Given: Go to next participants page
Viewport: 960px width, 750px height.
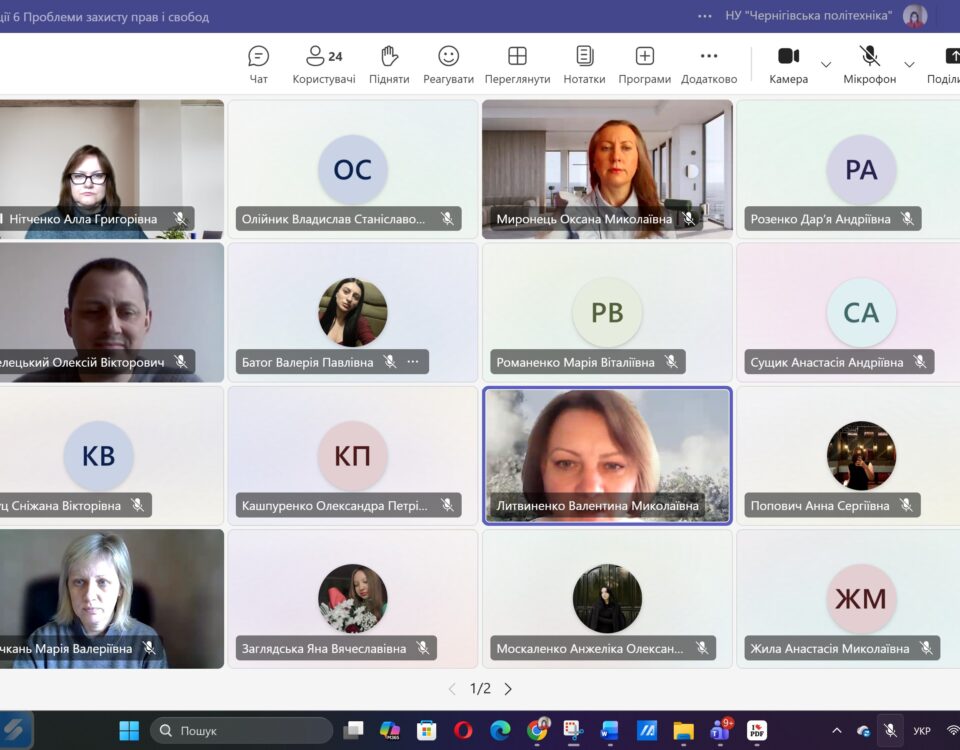Looking at the screenshot, I should tap(508, 689).
